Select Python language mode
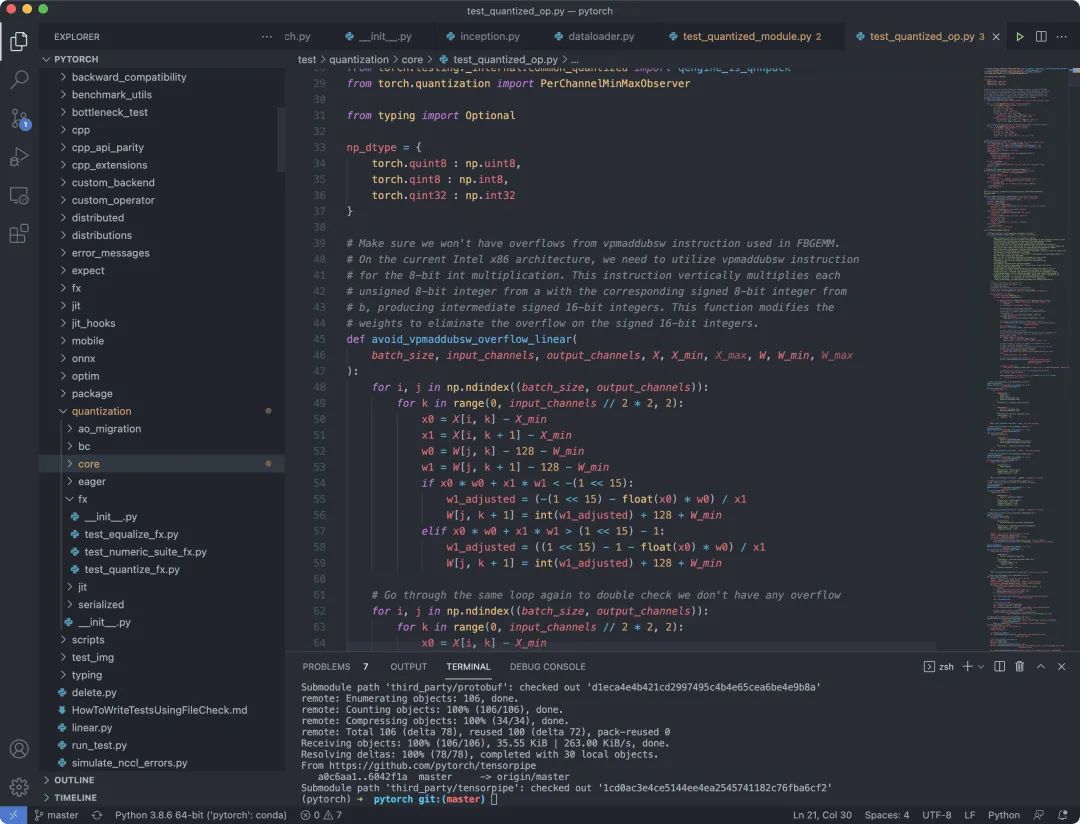 pyautogui.click(x=1004, y=815)
